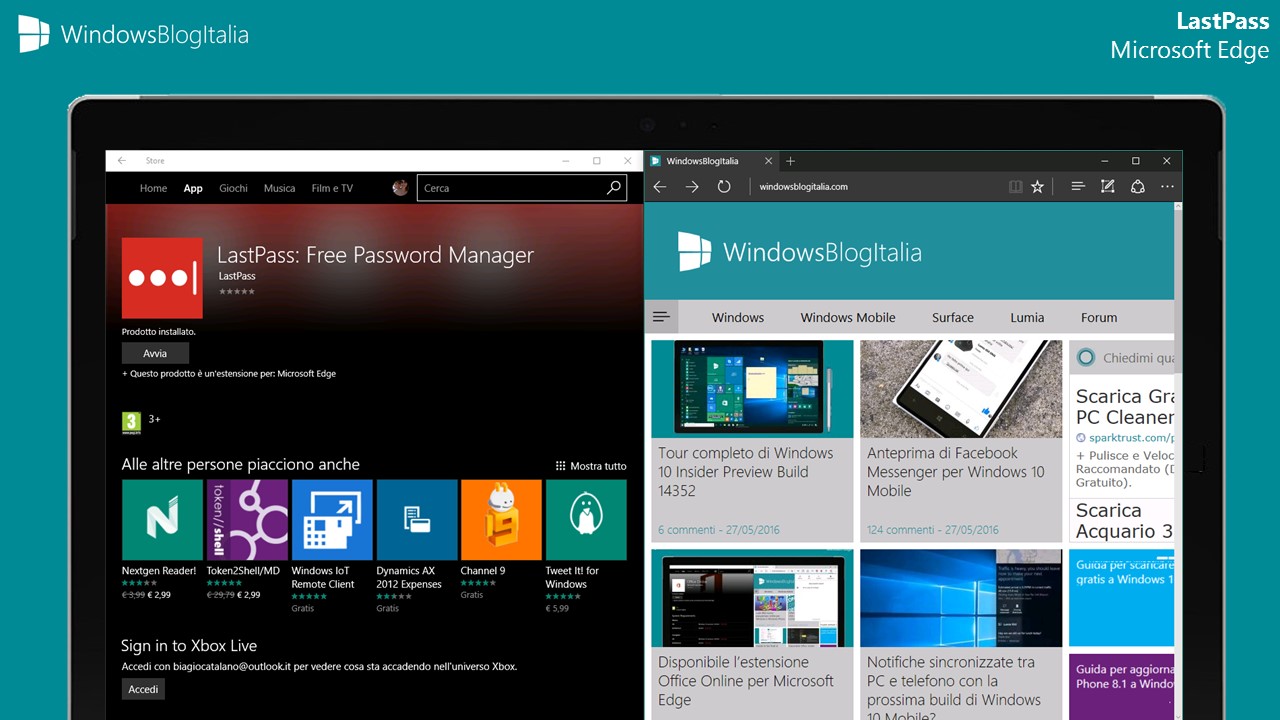Click the Guida per scaricare blue tile

(x=1121, y=598)
